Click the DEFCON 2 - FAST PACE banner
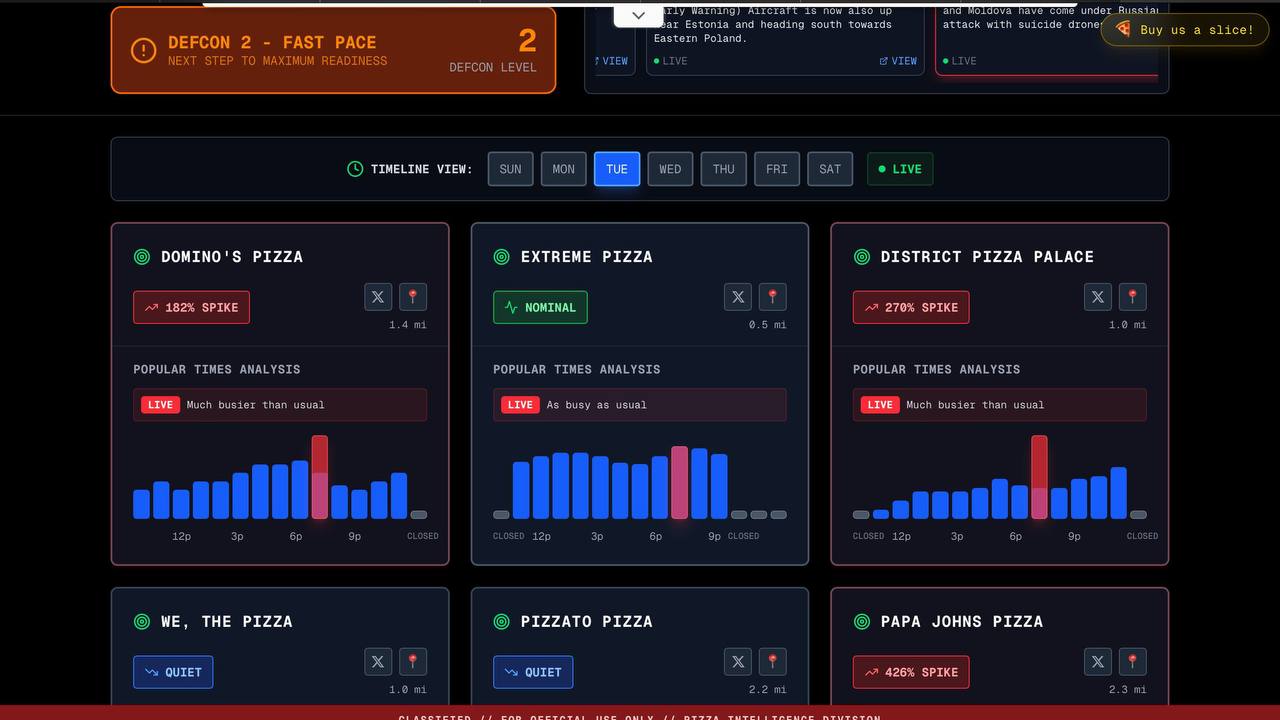Screen dimensions: 1280x720 pyautogui.click(x=333, y=50)
